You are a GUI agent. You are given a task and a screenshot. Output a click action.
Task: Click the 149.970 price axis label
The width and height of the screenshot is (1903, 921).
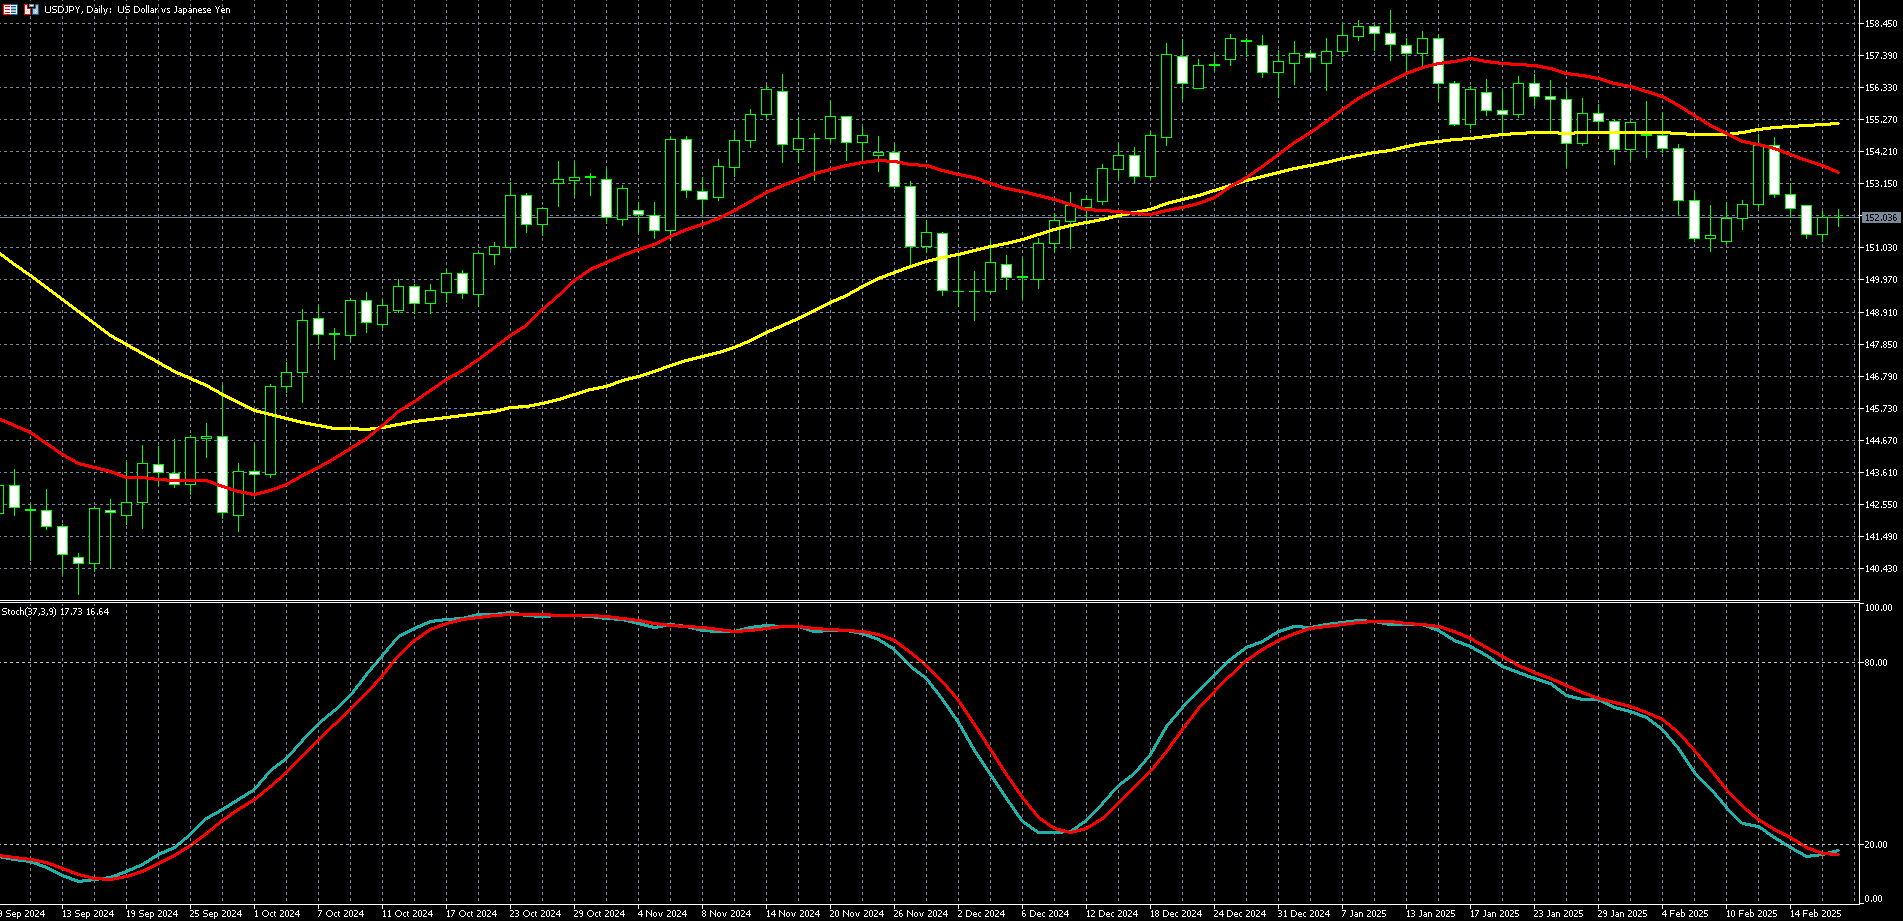(1882, 280)
